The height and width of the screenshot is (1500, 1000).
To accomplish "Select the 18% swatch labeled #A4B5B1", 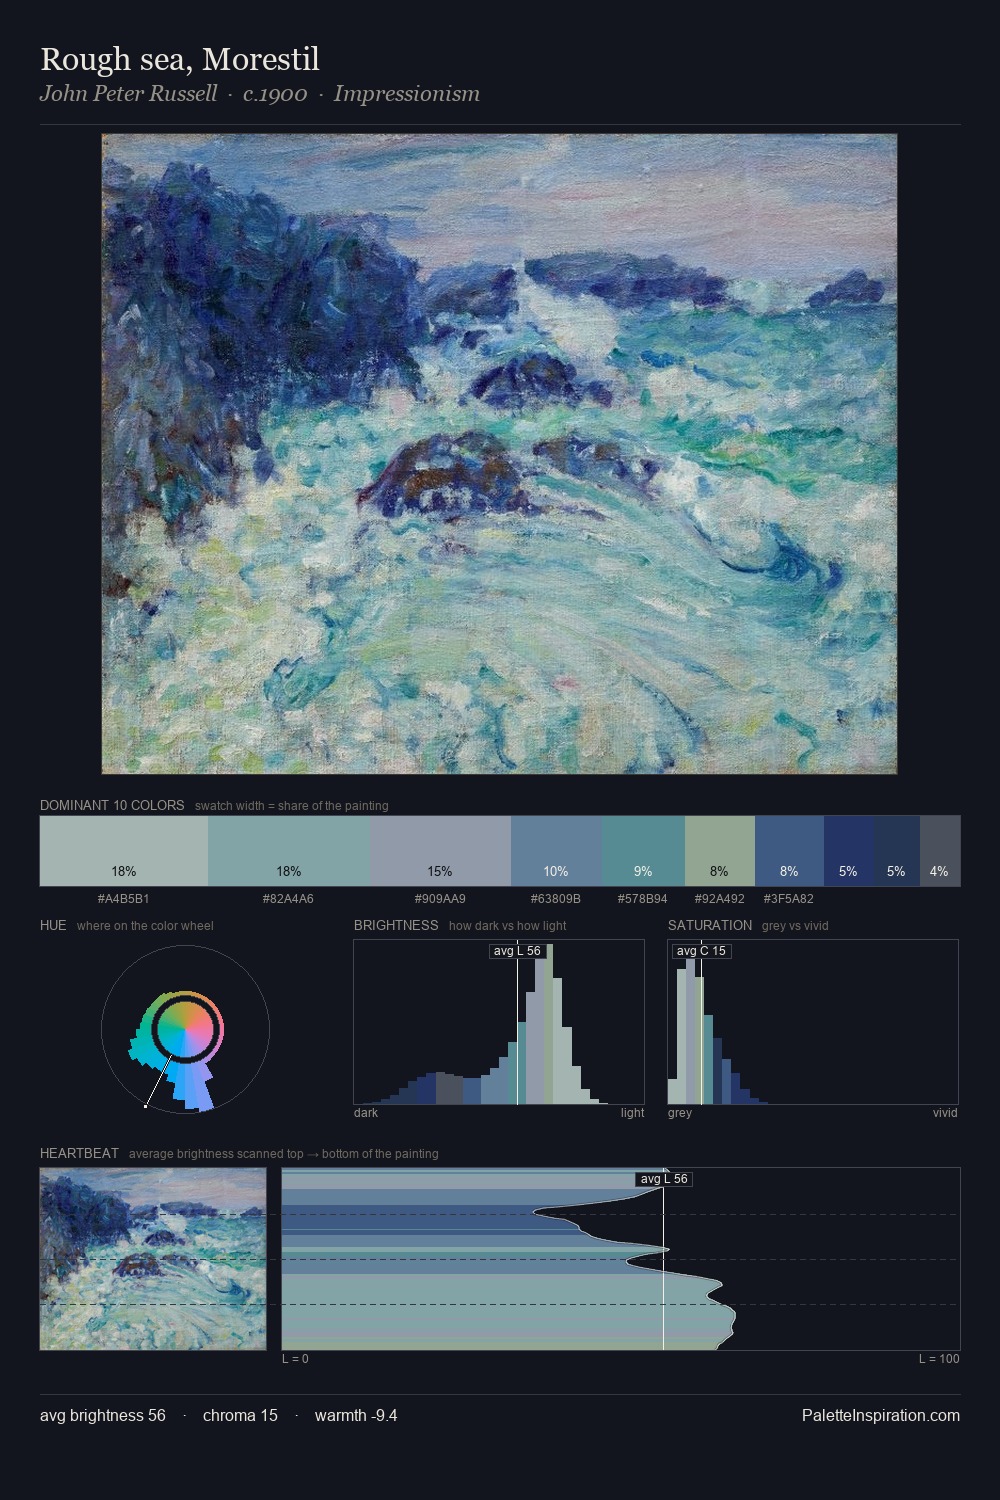I will tap(124, 851).
